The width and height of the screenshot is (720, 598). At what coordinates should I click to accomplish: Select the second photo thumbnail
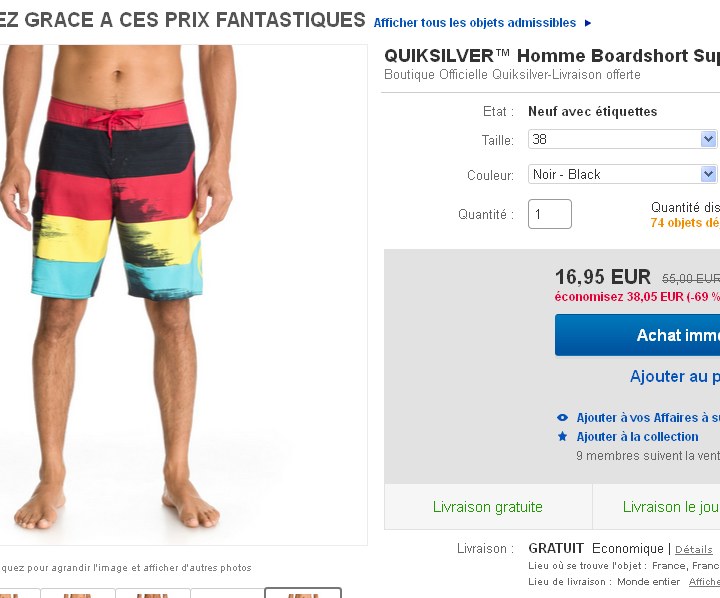coord(78,593)
